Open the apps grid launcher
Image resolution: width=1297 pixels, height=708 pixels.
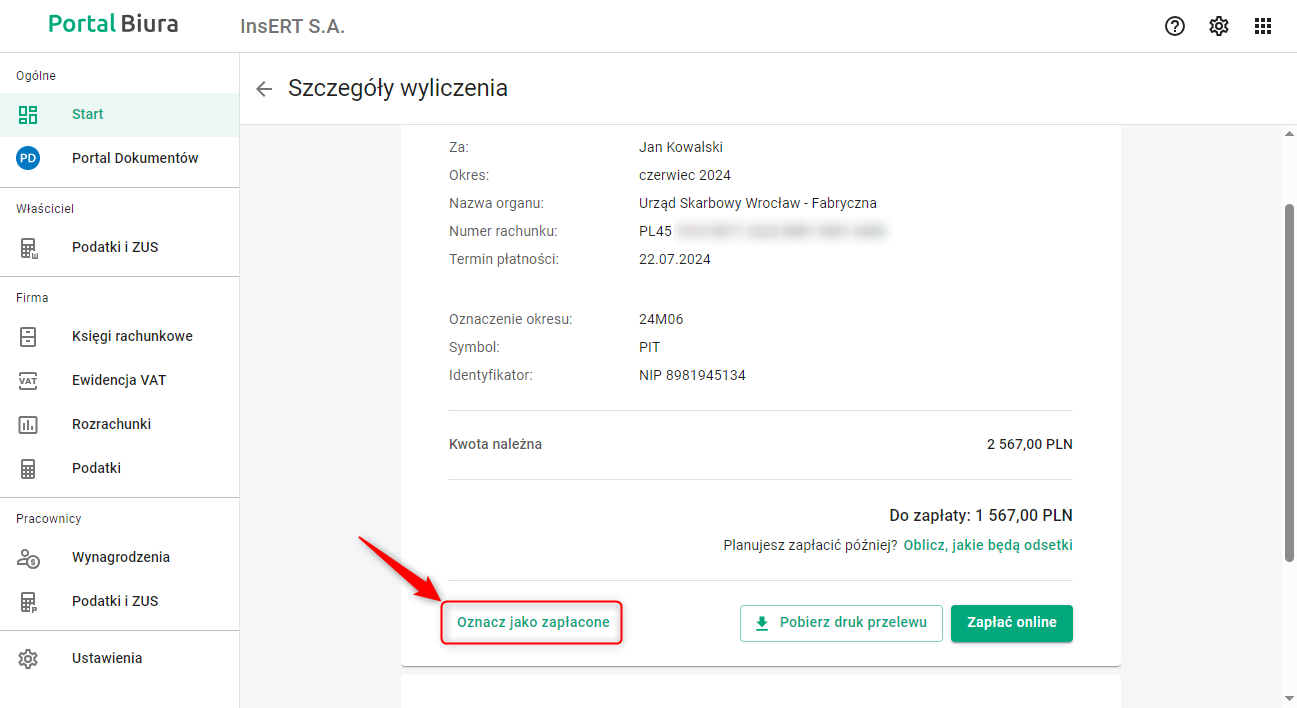pos(1263,26)
